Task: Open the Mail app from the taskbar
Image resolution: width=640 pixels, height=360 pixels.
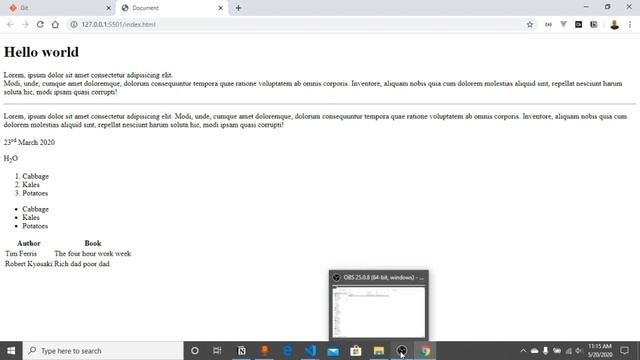Action: tap(333, 351)
